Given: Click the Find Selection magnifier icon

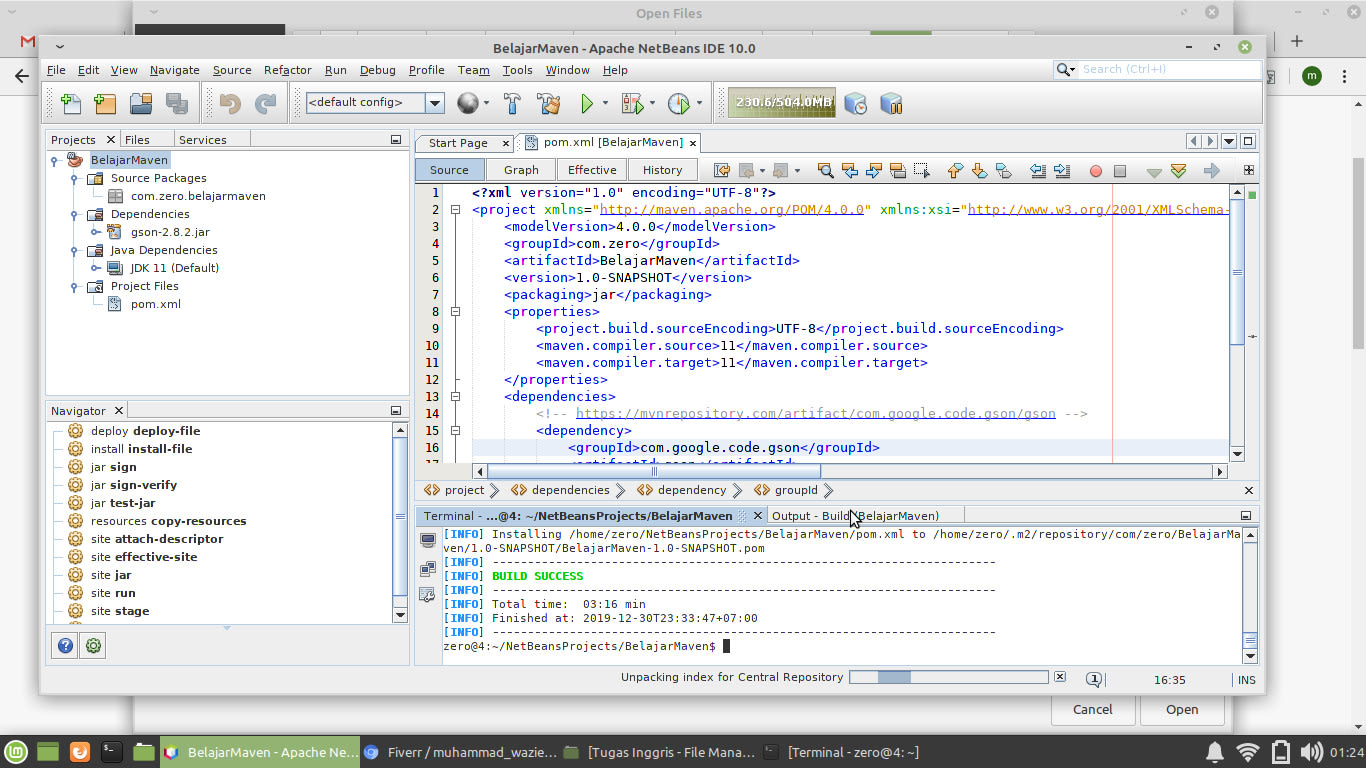Looking at the screenshot, I should (825, 171).
